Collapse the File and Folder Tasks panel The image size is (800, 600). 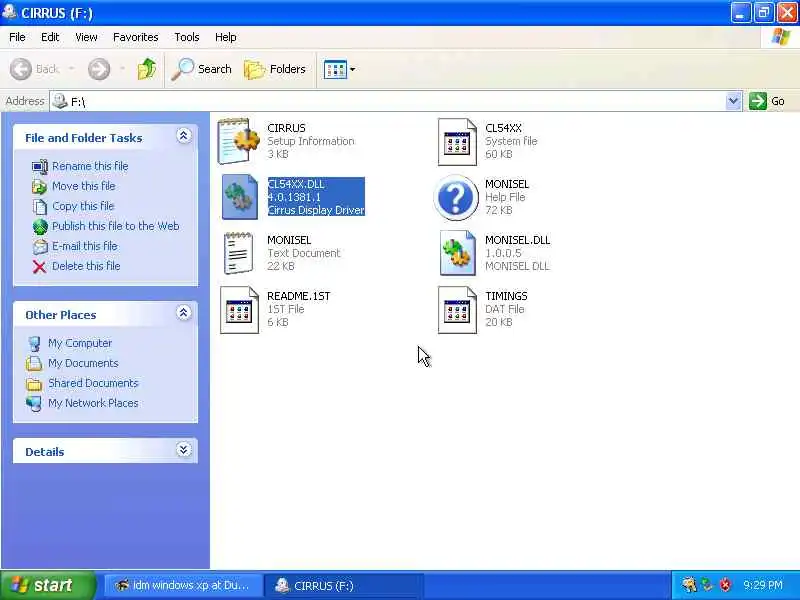click(x=184, y=136)
